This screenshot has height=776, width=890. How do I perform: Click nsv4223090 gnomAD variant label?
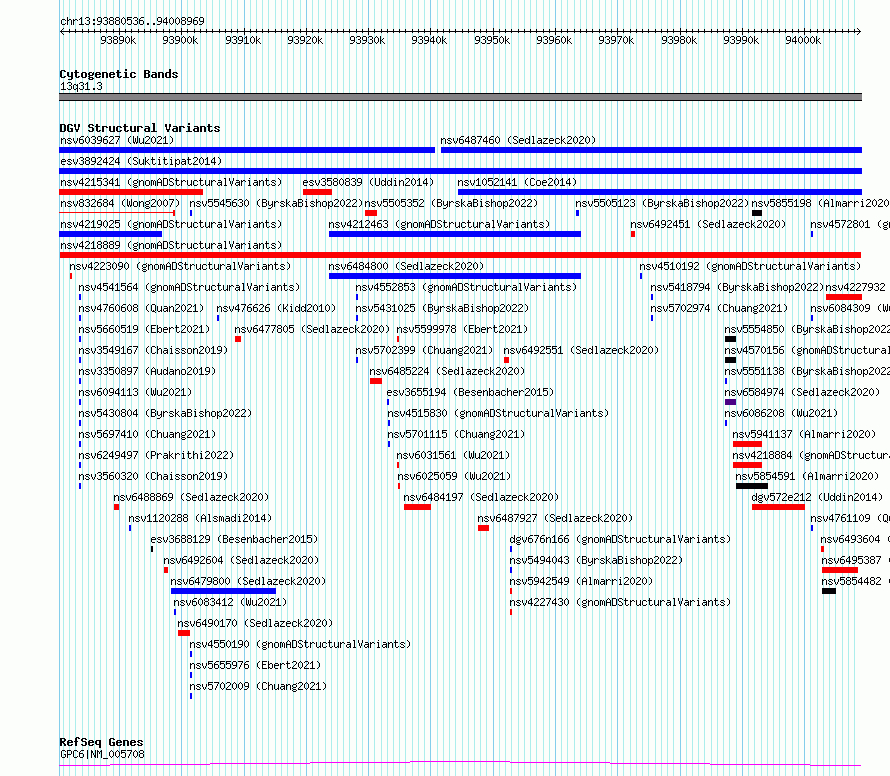(180, 266)
